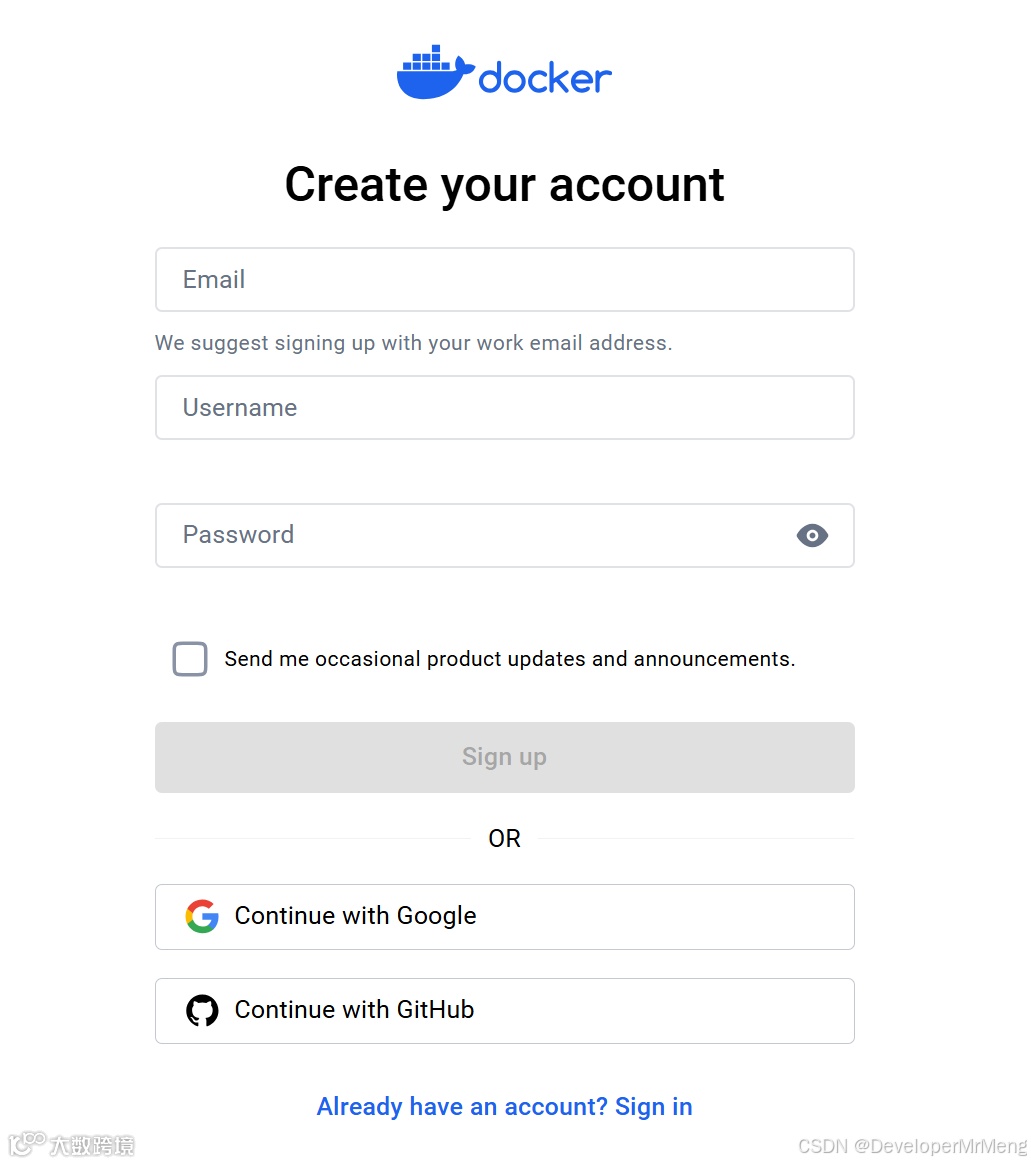Click the OR divider label
This screenshot has width=1031, height=1164.
[x=504, y=839]
